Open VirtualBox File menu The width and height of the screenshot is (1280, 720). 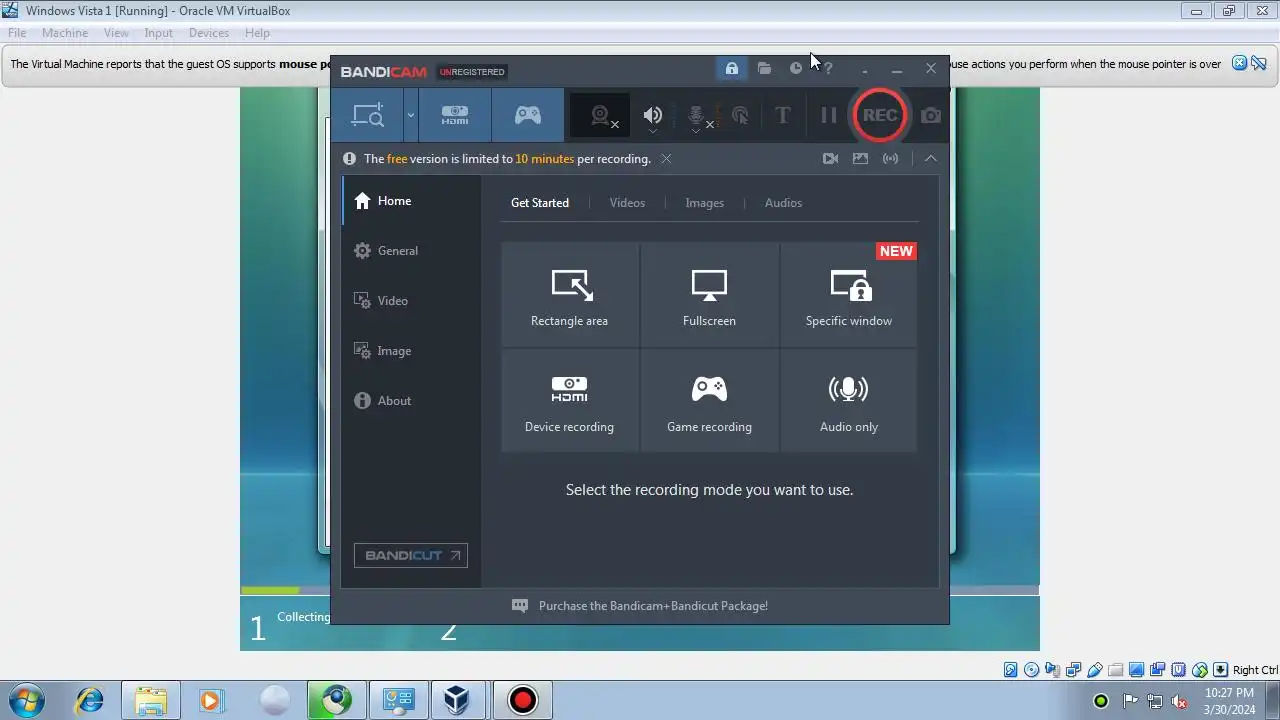tap(17, 33)
